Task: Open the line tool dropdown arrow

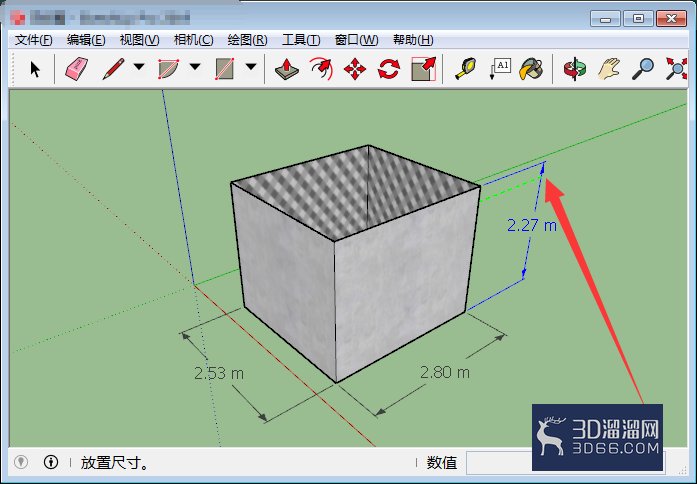Action: click(139, 67)
